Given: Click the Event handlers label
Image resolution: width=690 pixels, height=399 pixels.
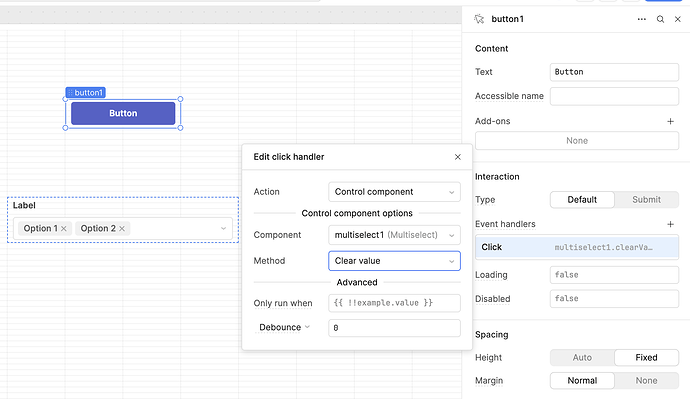Looking at the screenshot, I should point(505,224).
